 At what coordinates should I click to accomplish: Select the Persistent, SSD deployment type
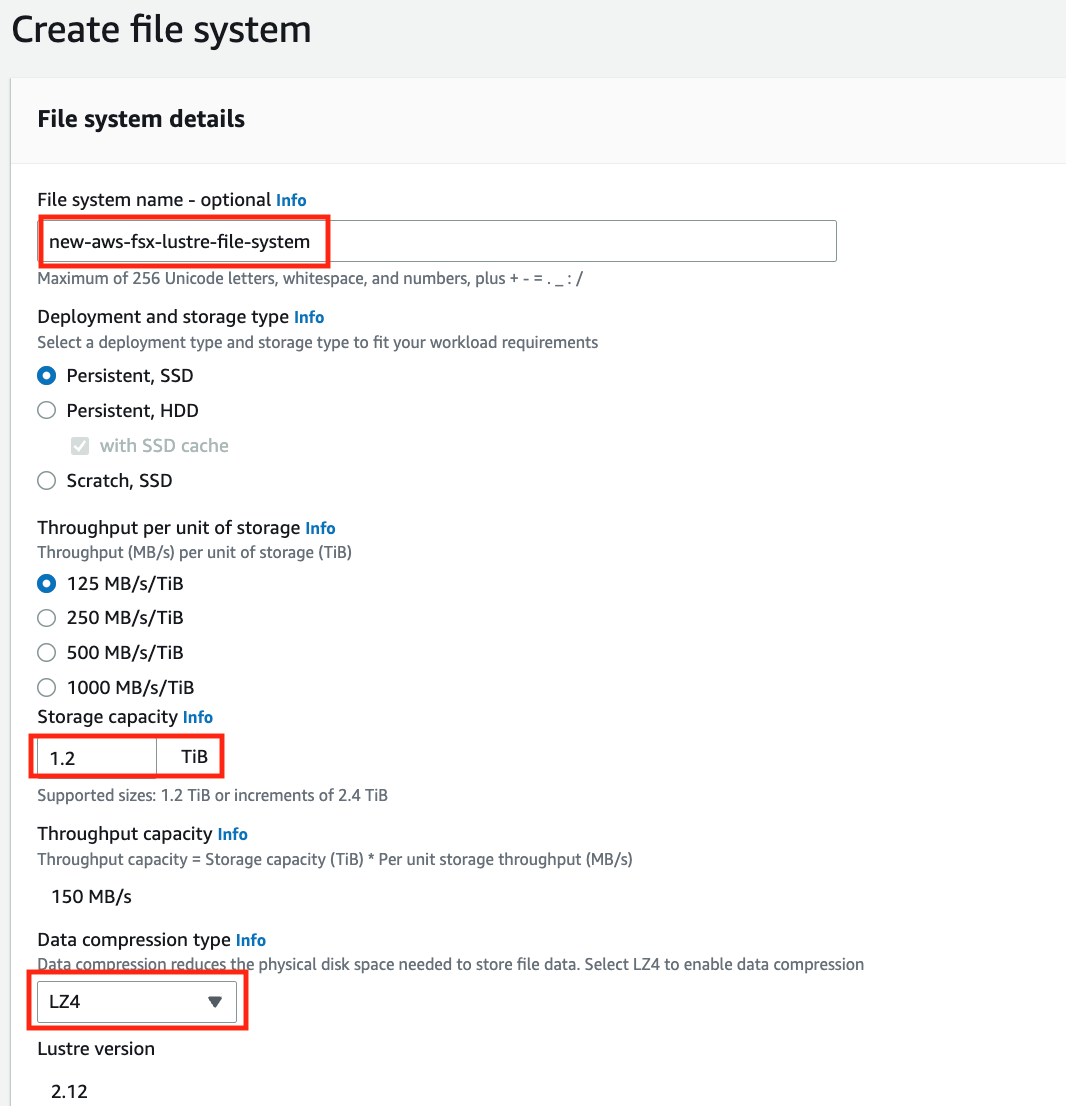coord(46,376)
